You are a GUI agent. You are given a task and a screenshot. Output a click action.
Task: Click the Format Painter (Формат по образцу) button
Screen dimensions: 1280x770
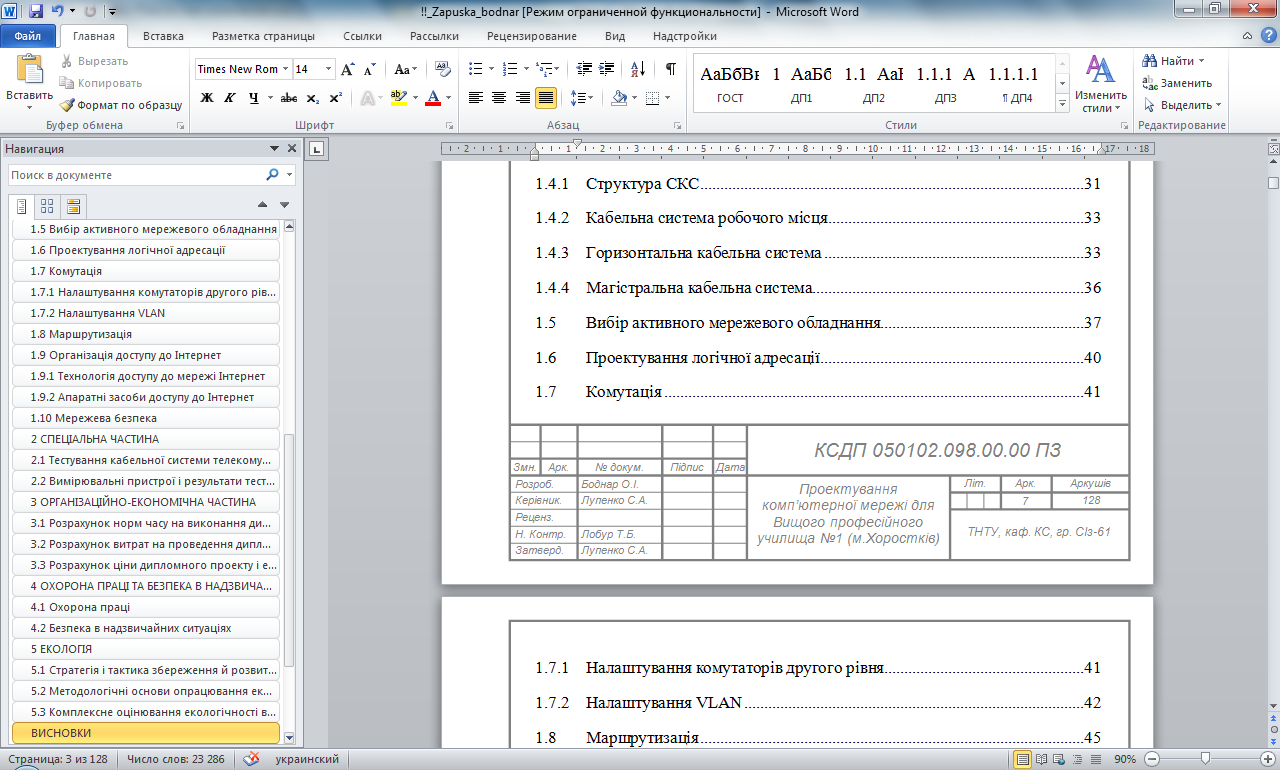[121, 105]
